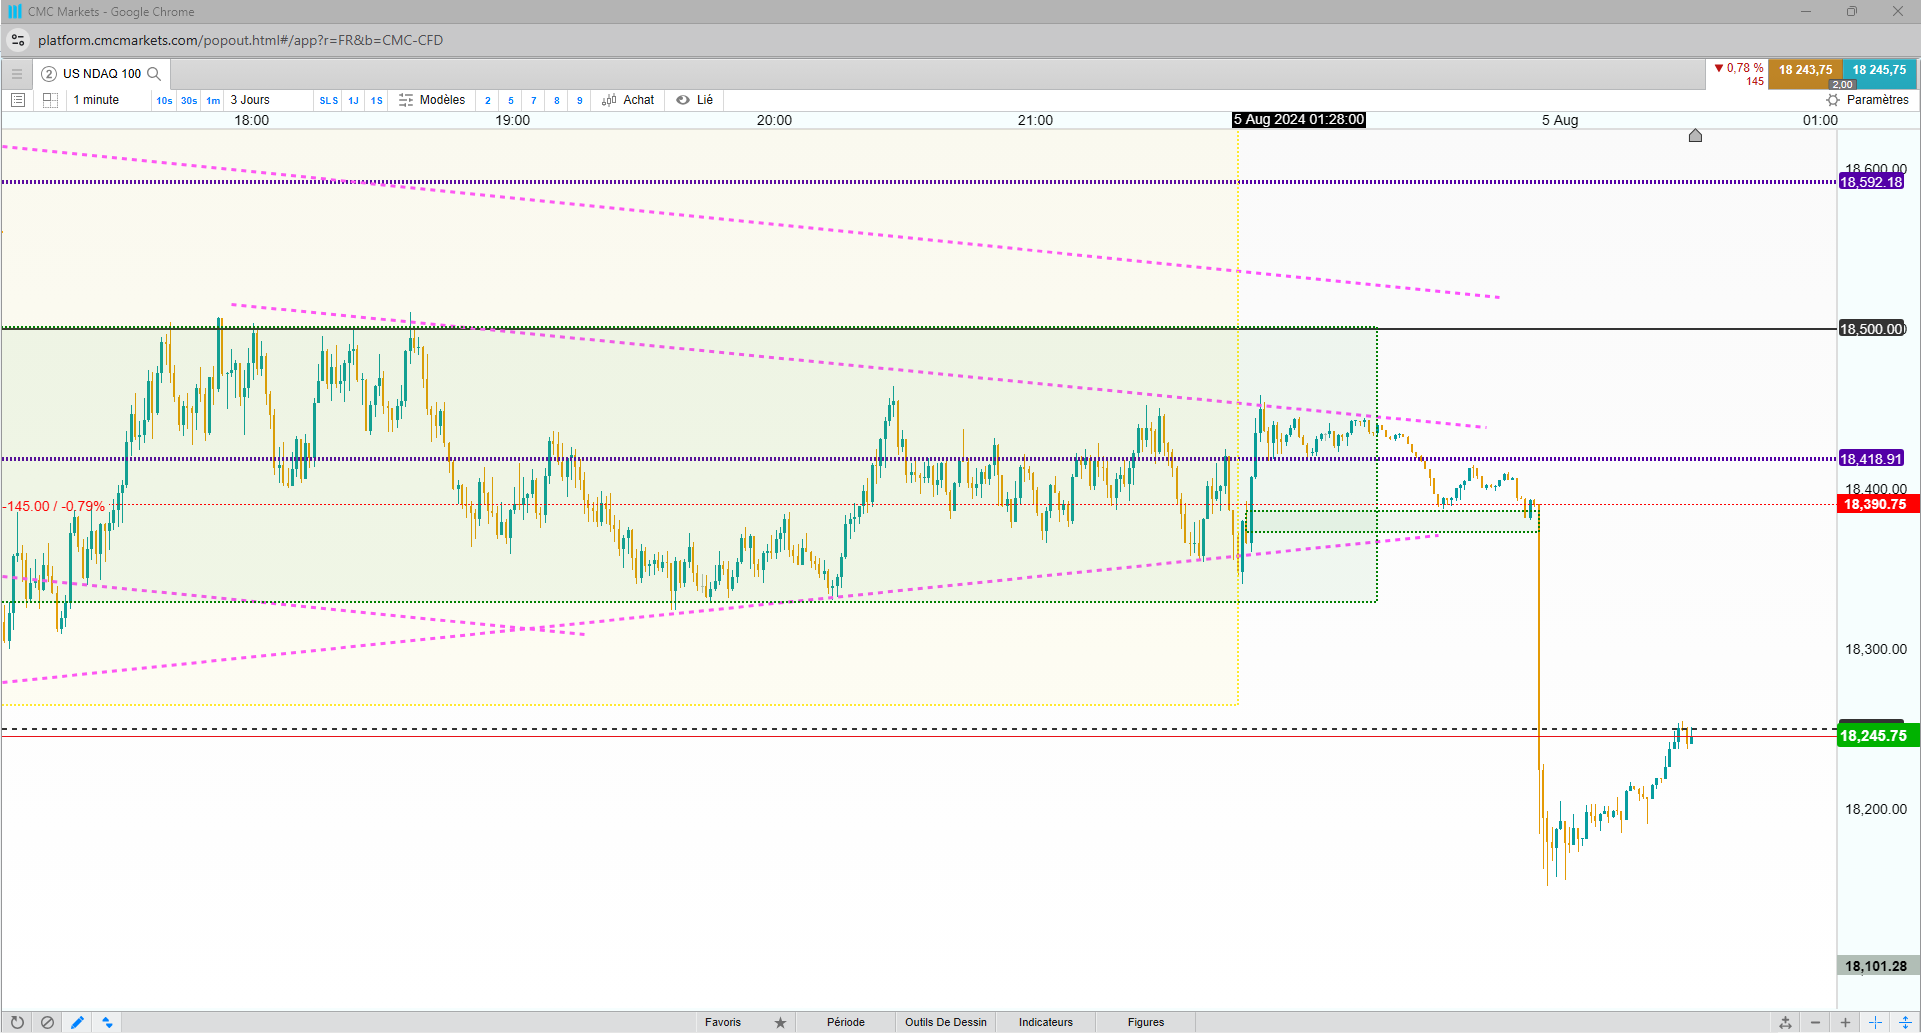The image size is (1921, 1033).
Task: Click the icon left of the zoom out button
Action: coord(1785,1022)
